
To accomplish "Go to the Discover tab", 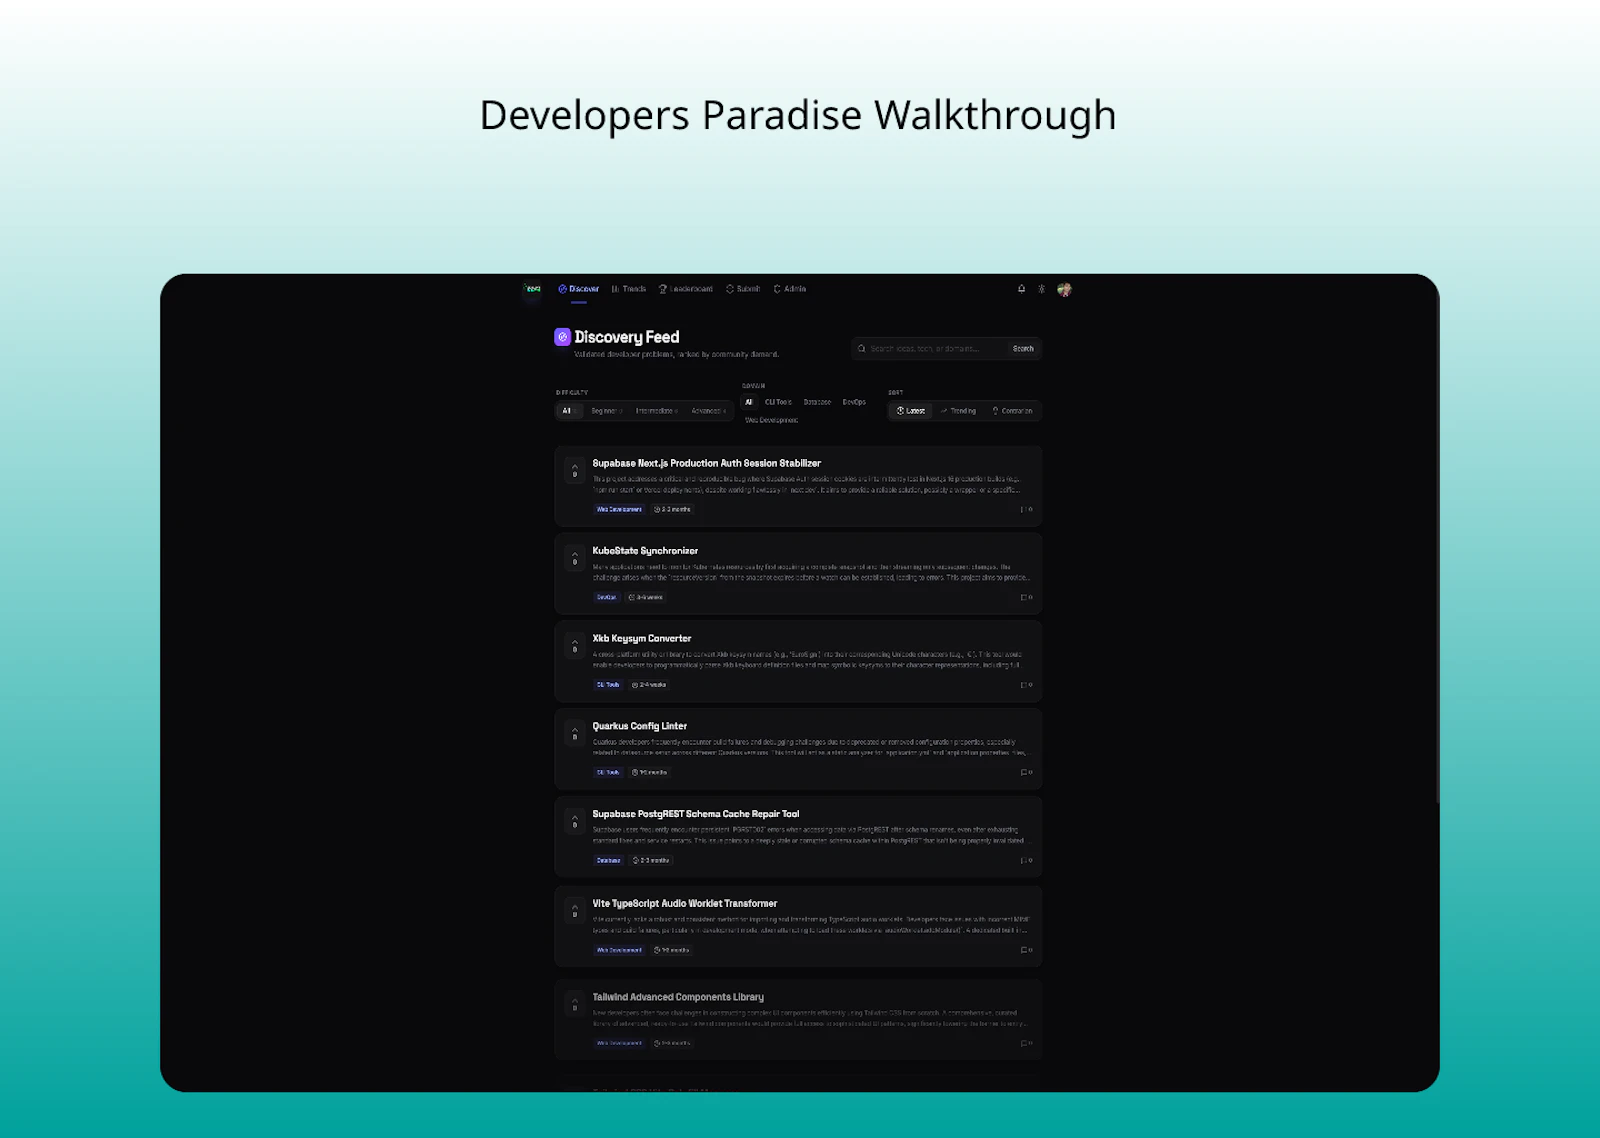I will [x=579, y=289].
